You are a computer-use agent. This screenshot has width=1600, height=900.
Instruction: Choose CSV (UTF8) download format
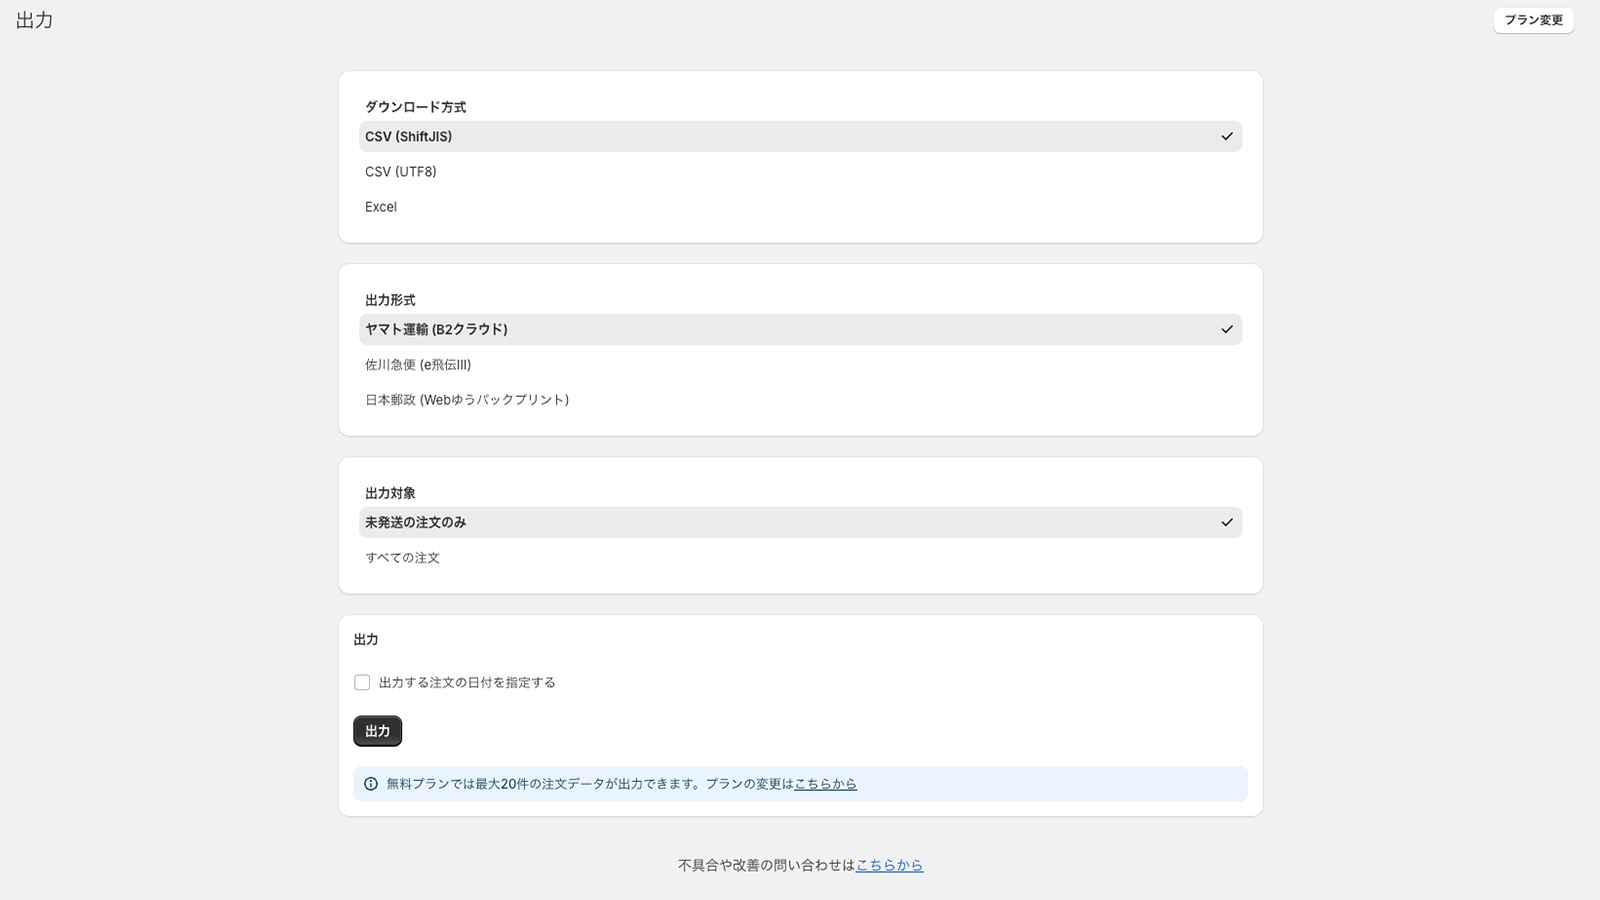pos(800,172)
